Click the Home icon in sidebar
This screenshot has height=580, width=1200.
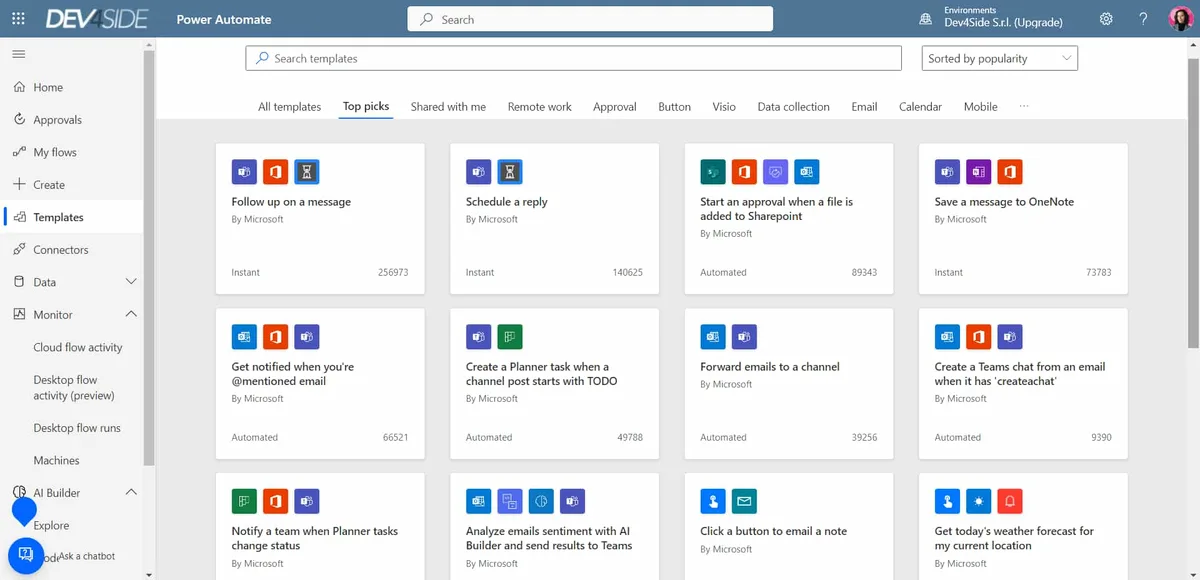[x=19, y=87]
